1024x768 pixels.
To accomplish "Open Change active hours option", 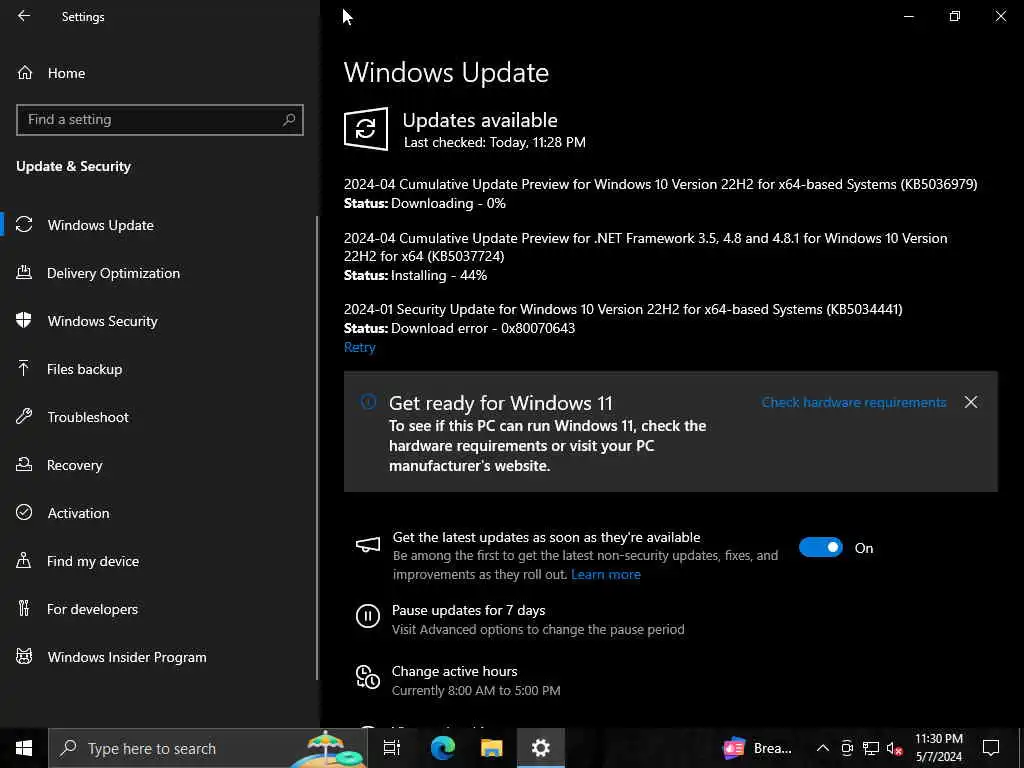I will tap(455, 671).
